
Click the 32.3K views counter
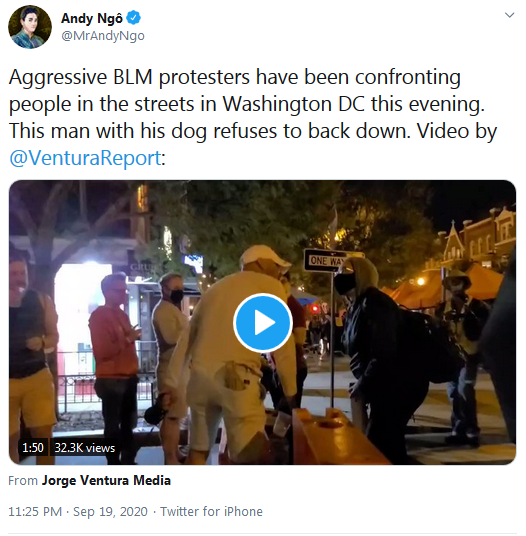[x=85, y=447]
